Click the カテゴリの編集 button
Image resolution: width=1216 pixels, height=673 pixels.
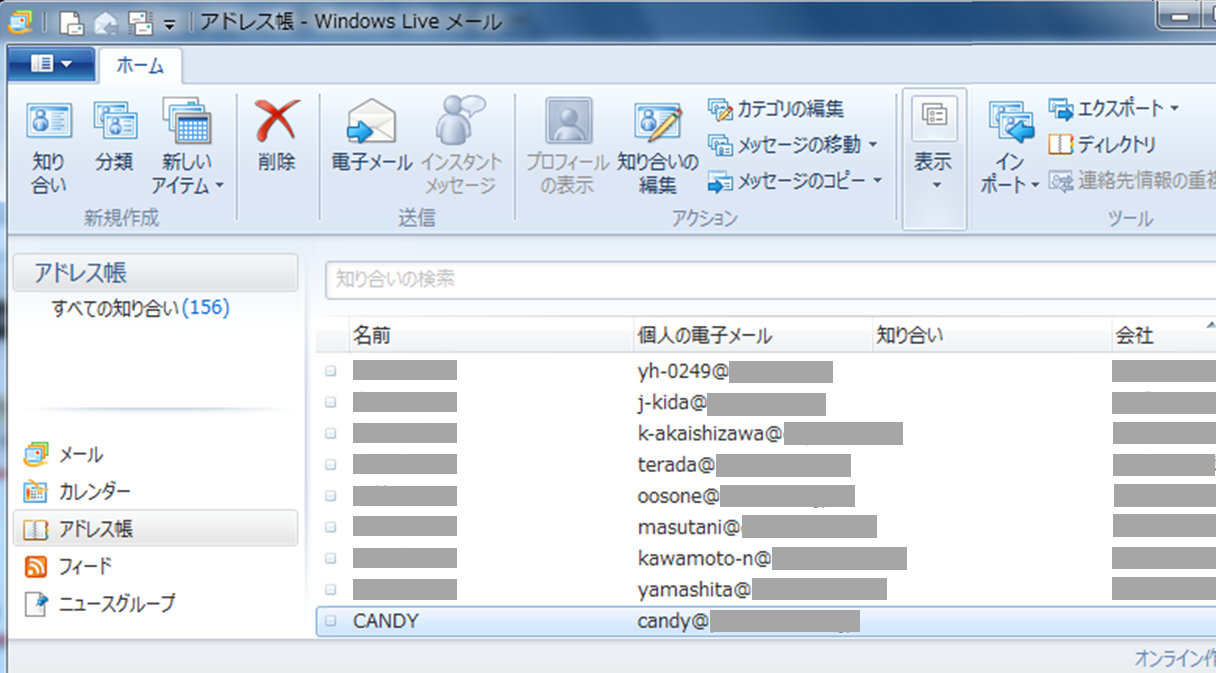[x=776, y=109]
